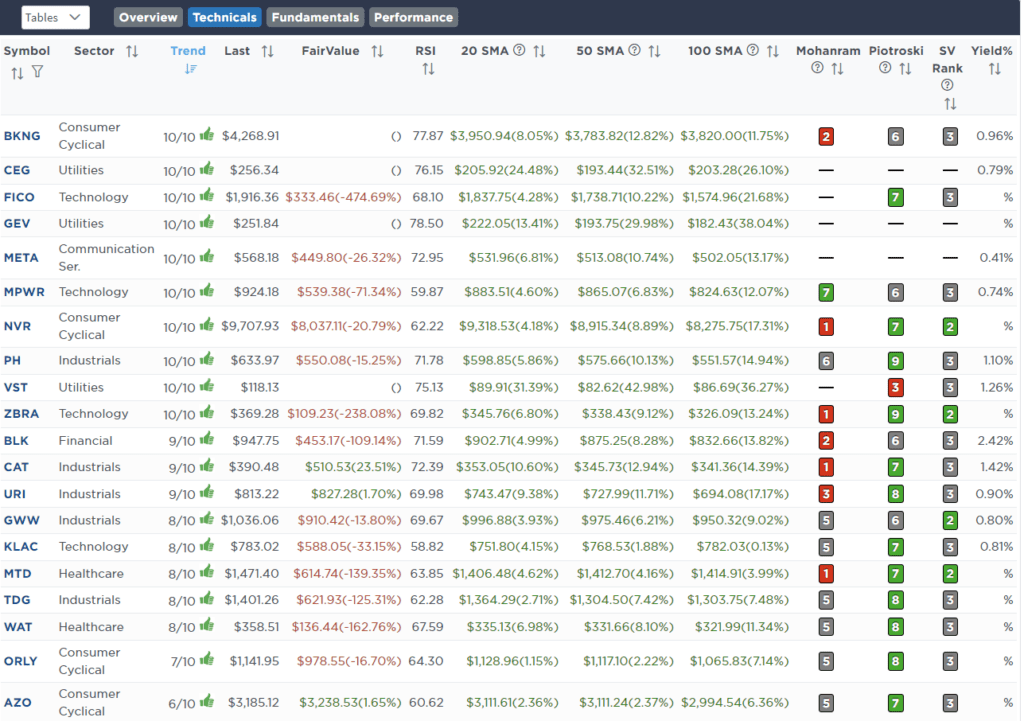The width and height of the screenshot is (1024, 721).
Task: Open the CEG symbol link
Action: click(x=17, y=170)
